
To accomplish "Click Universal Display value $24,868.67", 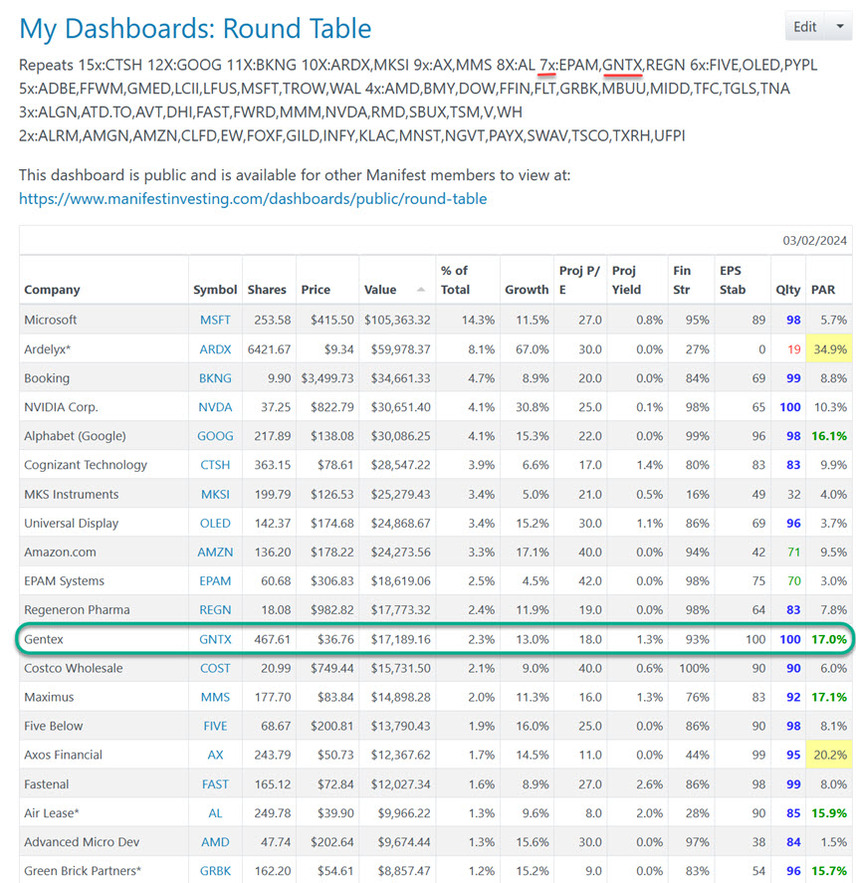I will point(400,523).
